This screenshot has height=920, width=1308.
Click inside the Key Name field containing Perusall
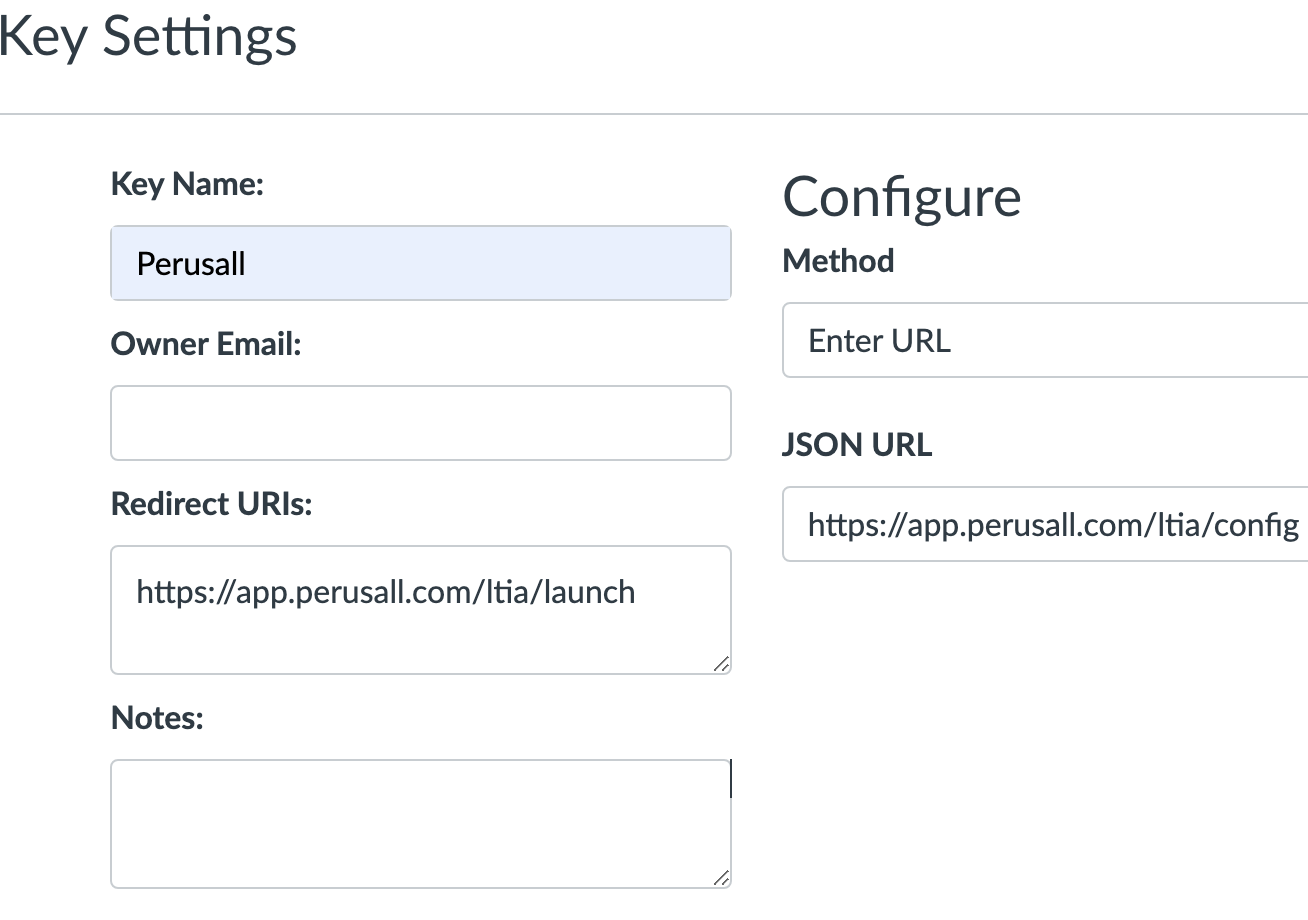(420, 262)
